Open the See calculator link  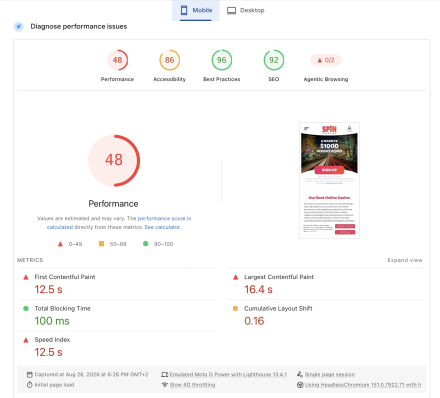pyautogui.click(x=162, y=227)
